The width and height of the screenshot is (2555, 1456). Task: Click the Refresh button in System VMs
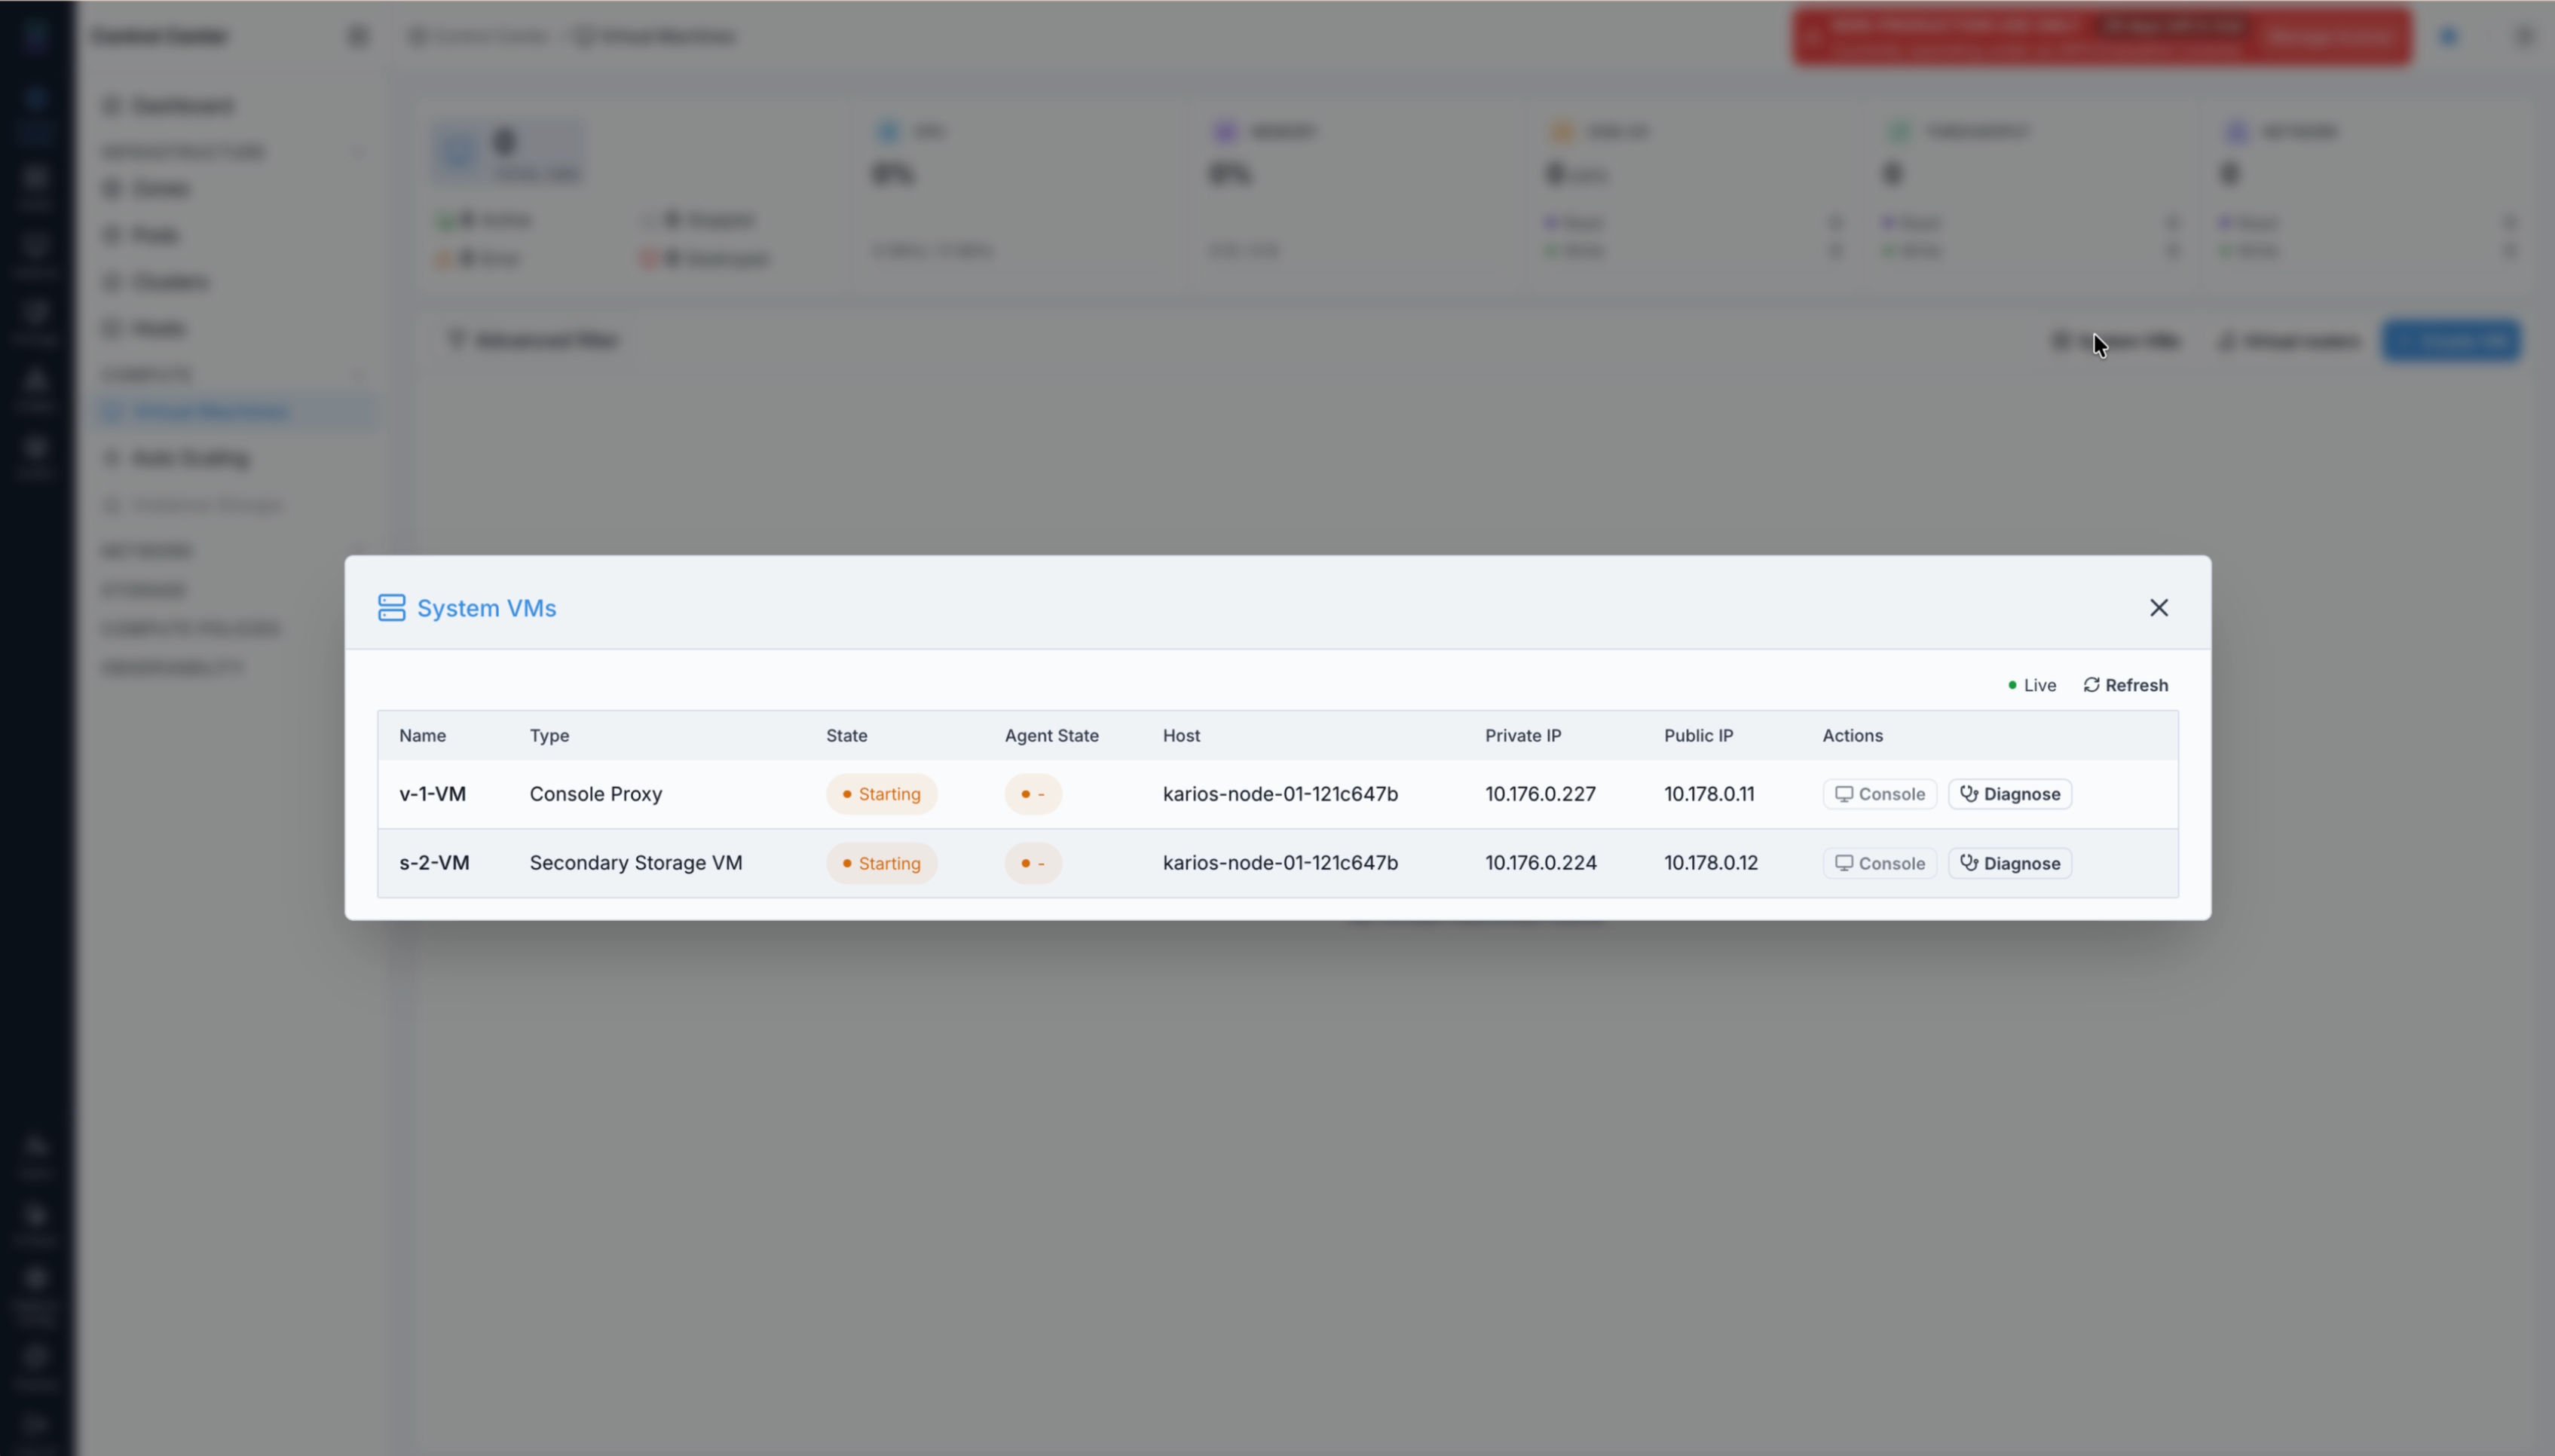click(2125, 685)
